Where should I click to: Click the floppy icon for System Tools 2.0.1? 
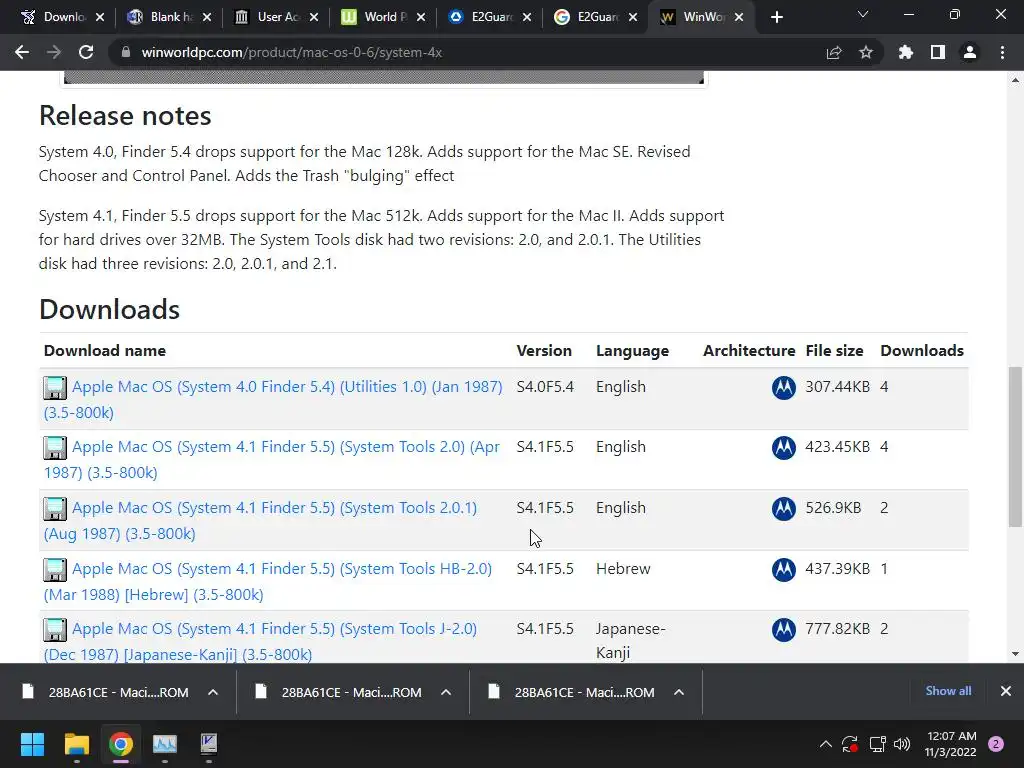55,508
